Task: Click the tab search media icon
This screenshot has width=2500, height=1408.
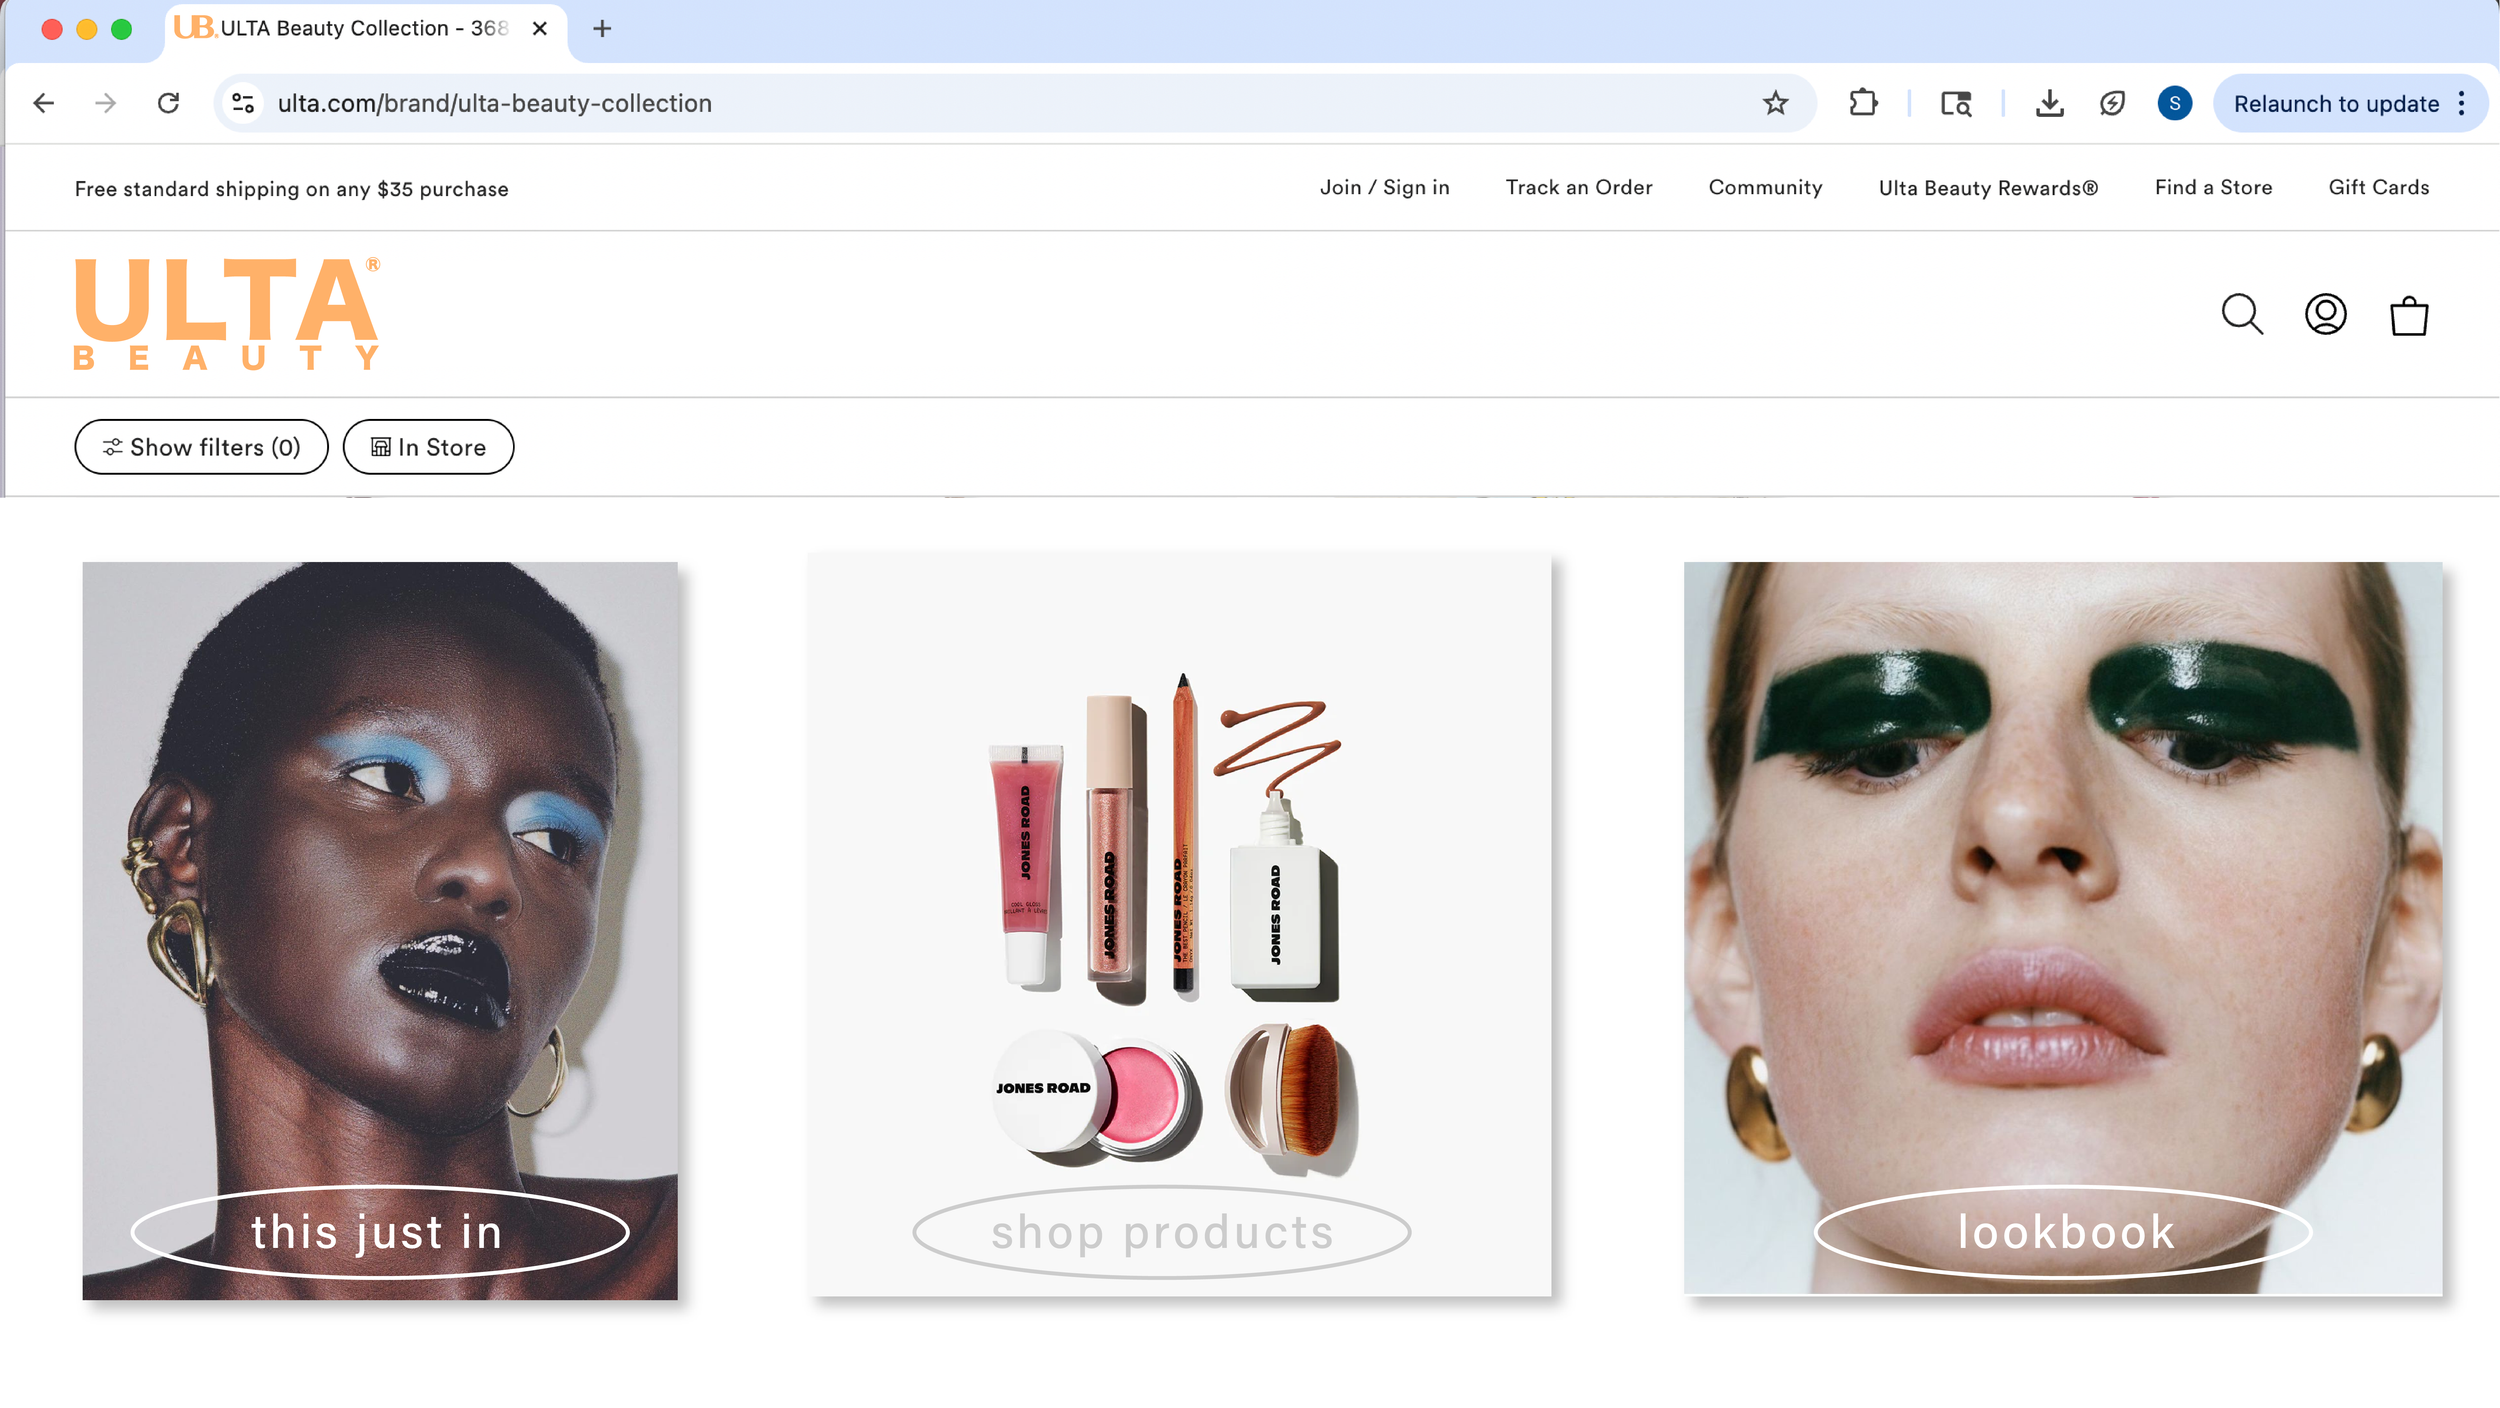Action: click(1956, 103)
